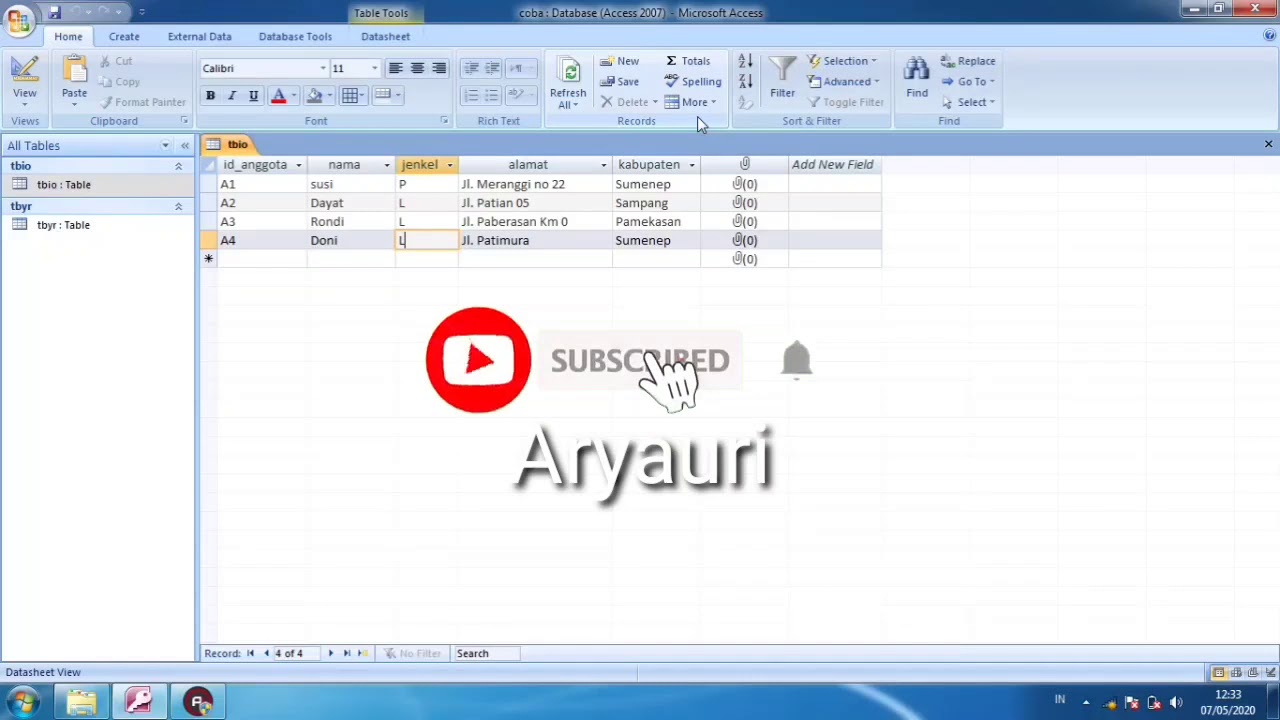Collapse the tbio group in navigation pane
Viewport: 1280px width, 720px height.
pyautogui.click(x=178, y=166)
